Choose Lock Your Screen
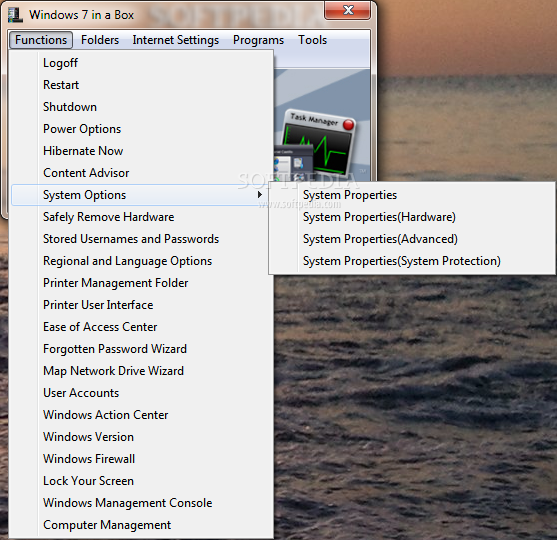The image size is (557, 540). tap(142, 481)
